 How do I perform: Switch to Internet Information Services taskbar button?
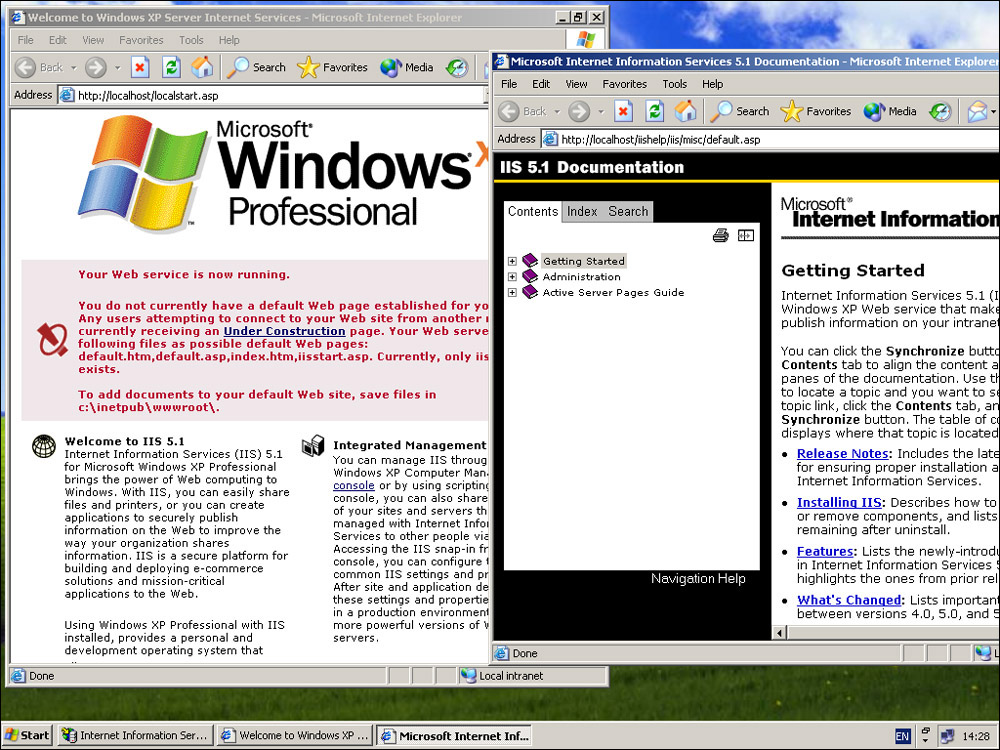[135, 735]
